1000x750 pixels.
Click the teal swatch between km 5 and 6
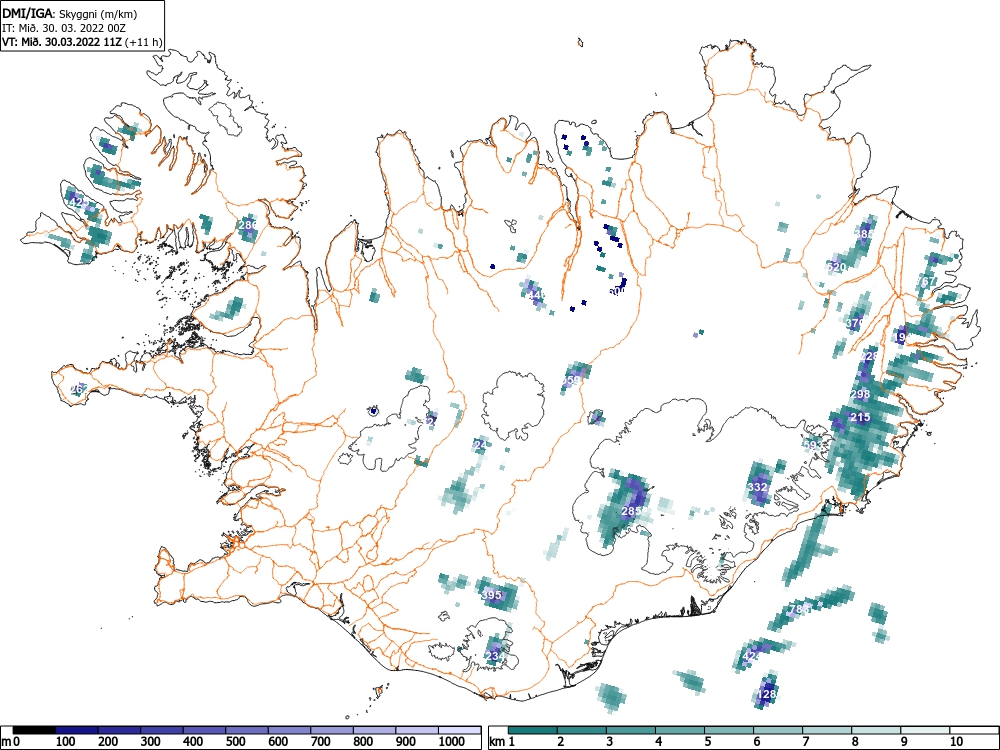(729, 730)
